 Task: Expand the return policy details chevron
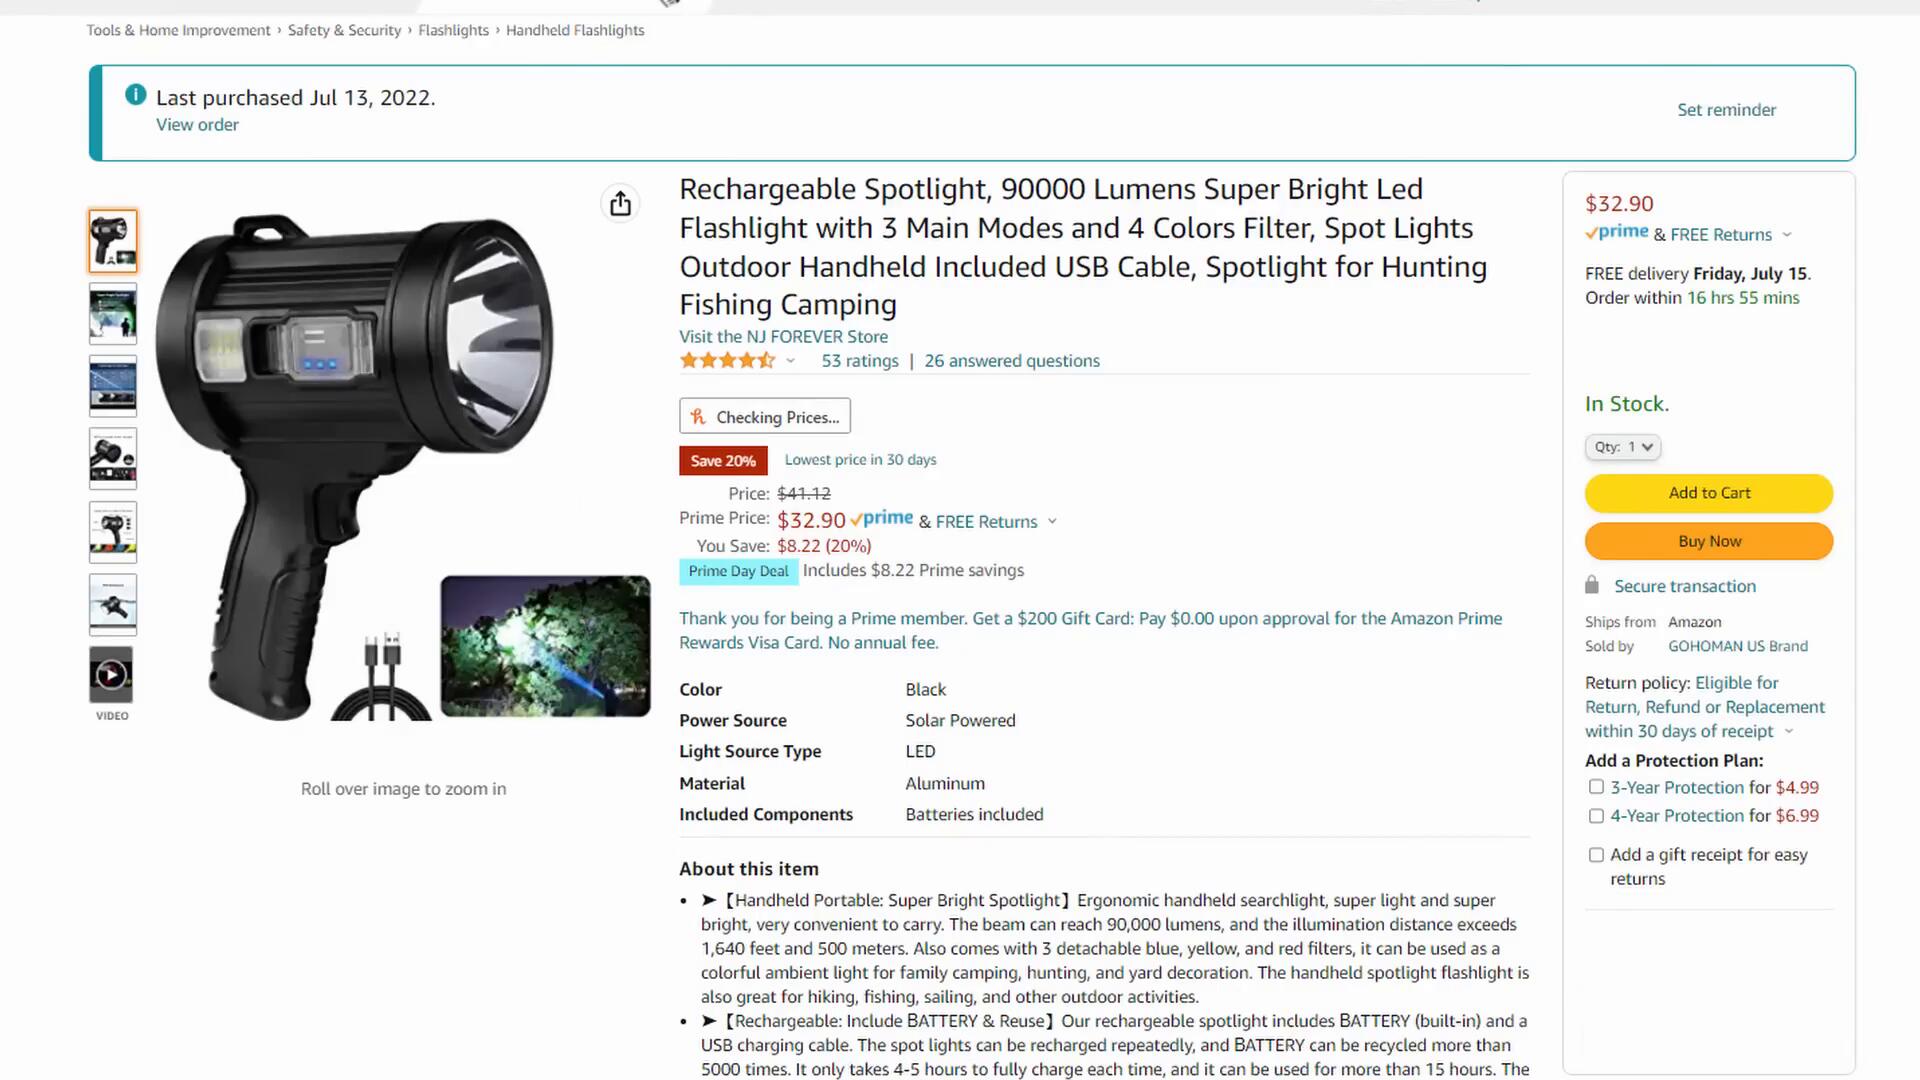[x=1789, y=732]
